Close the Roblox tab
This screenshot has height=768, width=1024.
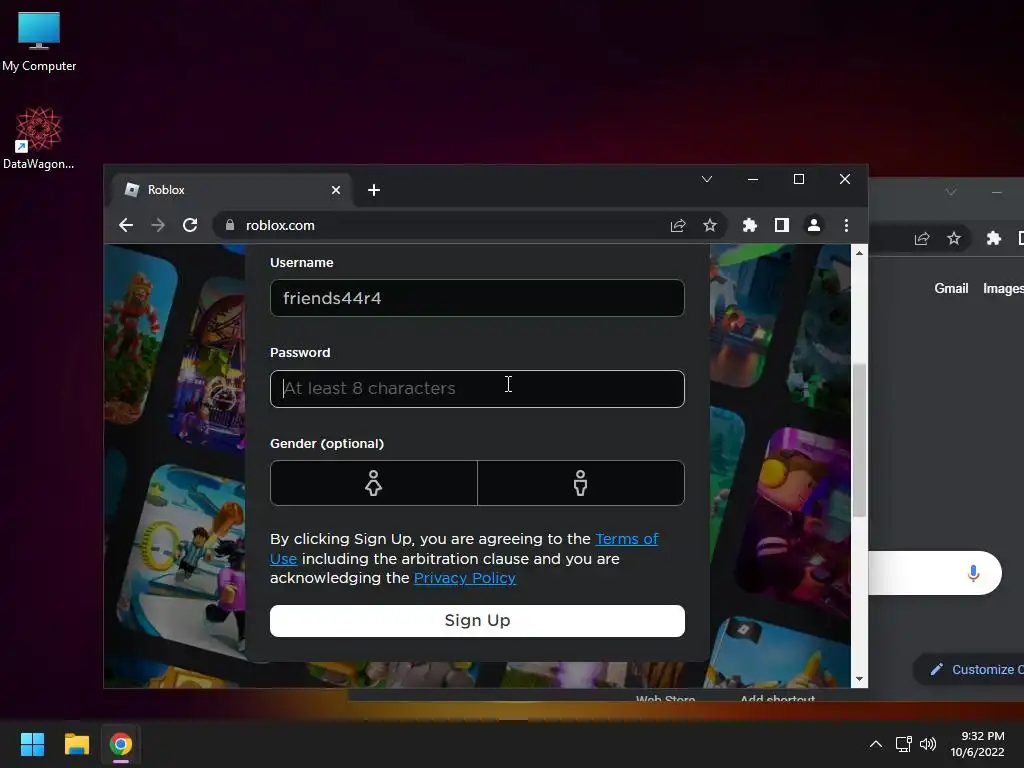[336, 190]
